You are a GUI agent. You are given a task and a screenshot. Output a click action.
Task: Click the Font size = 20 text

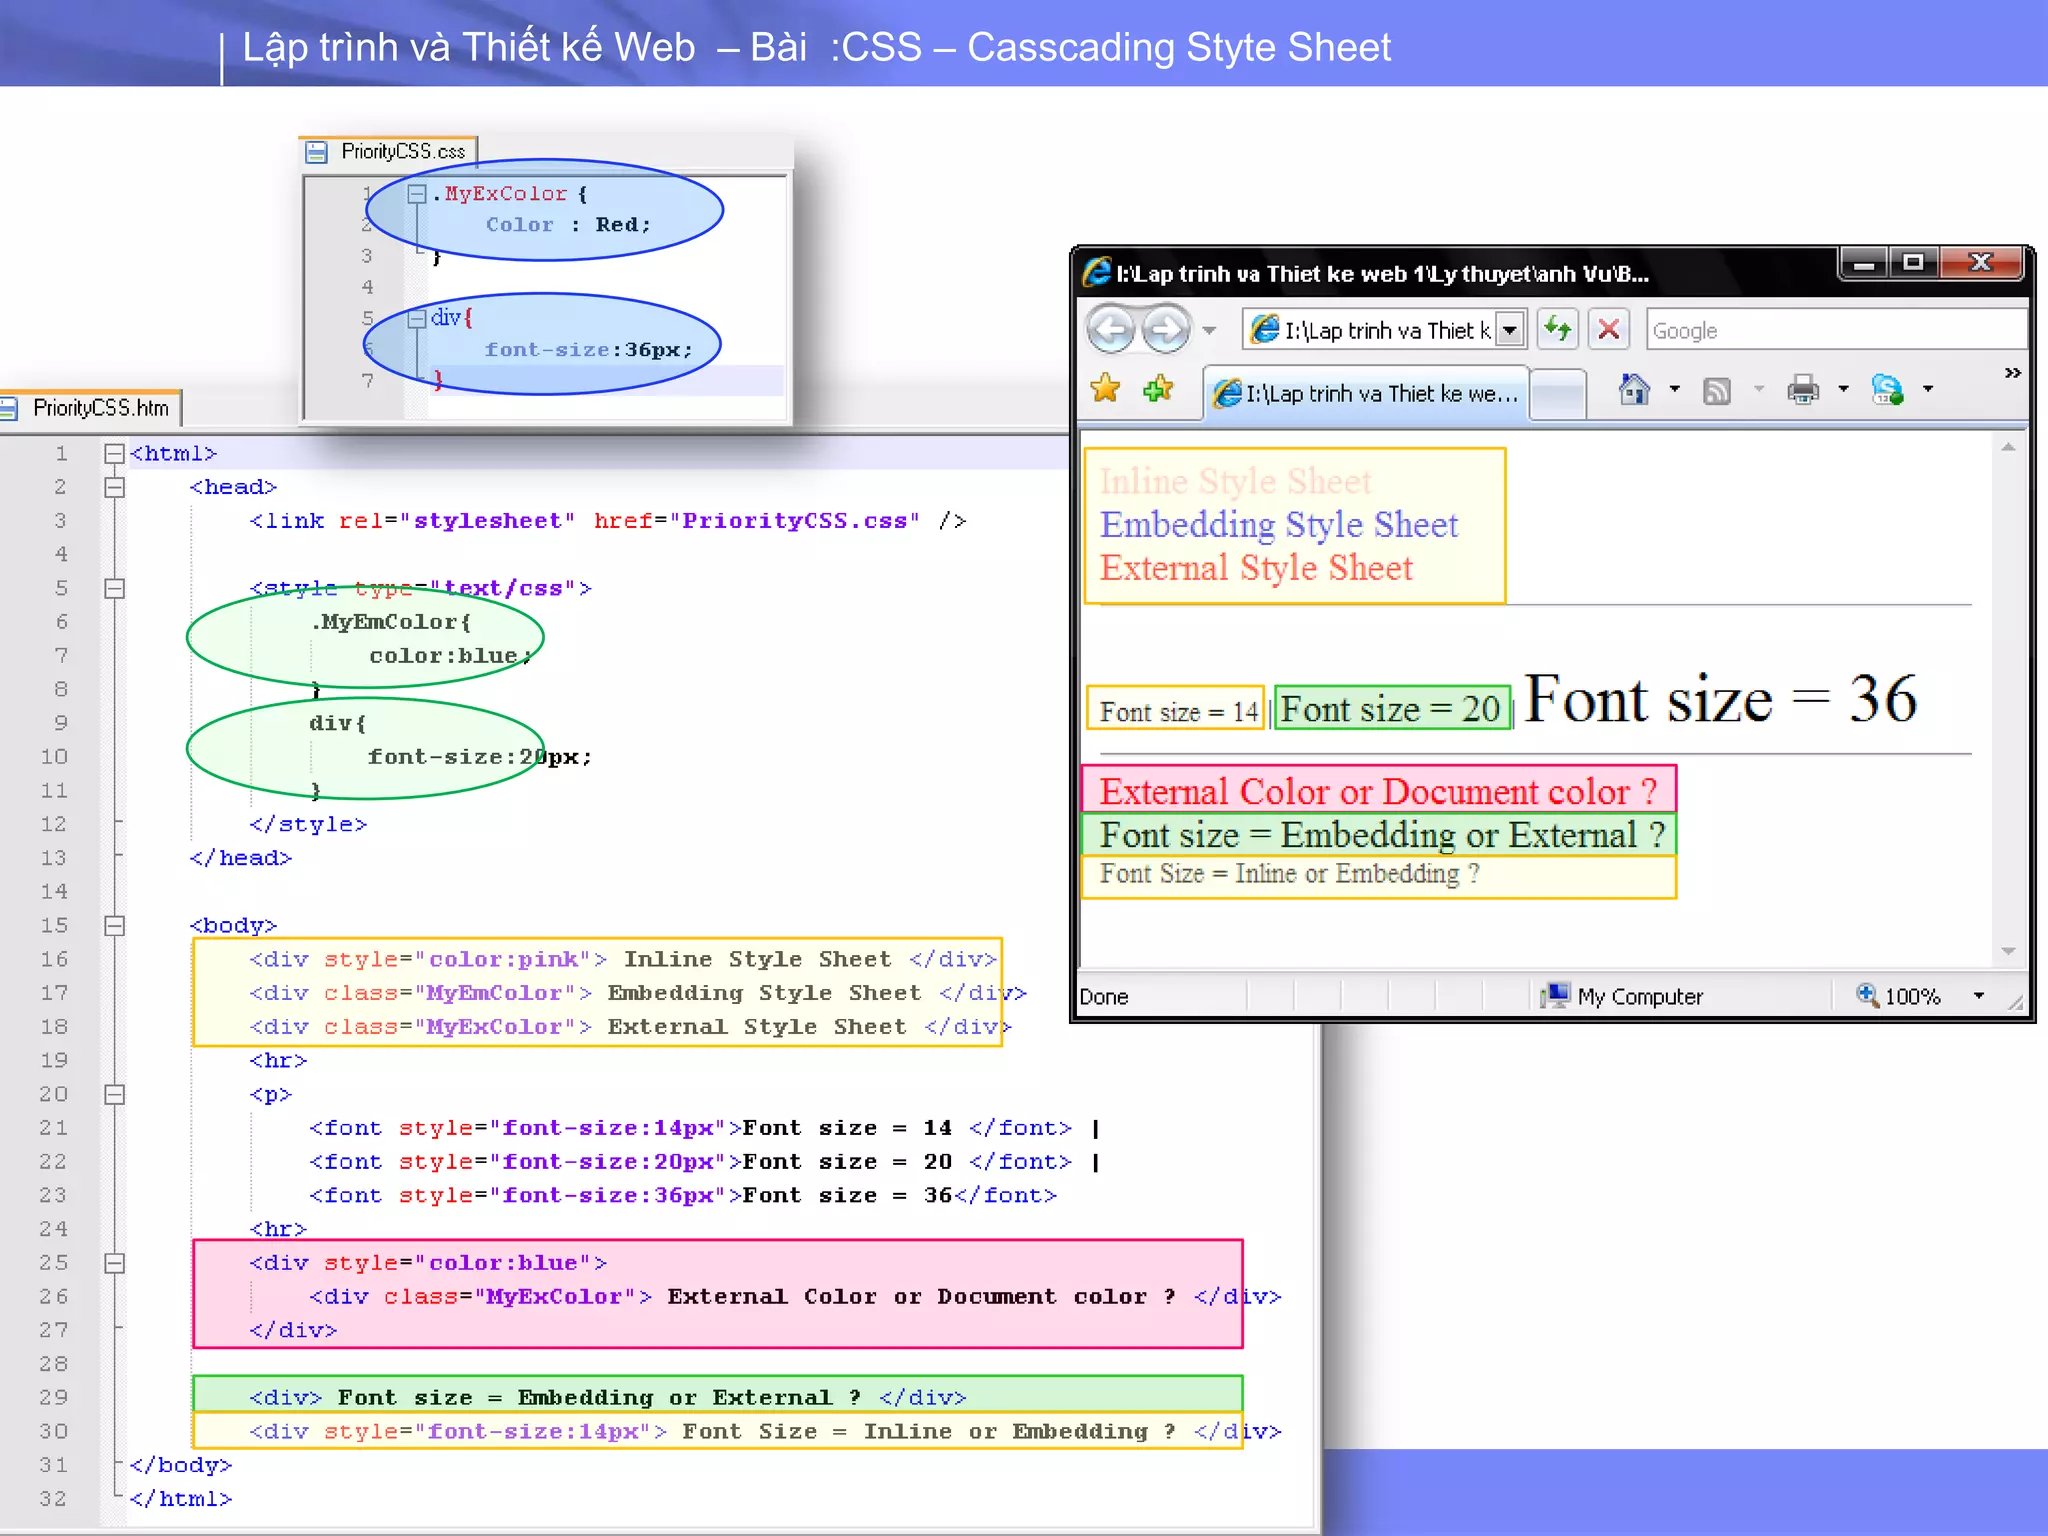[1391, 709]
